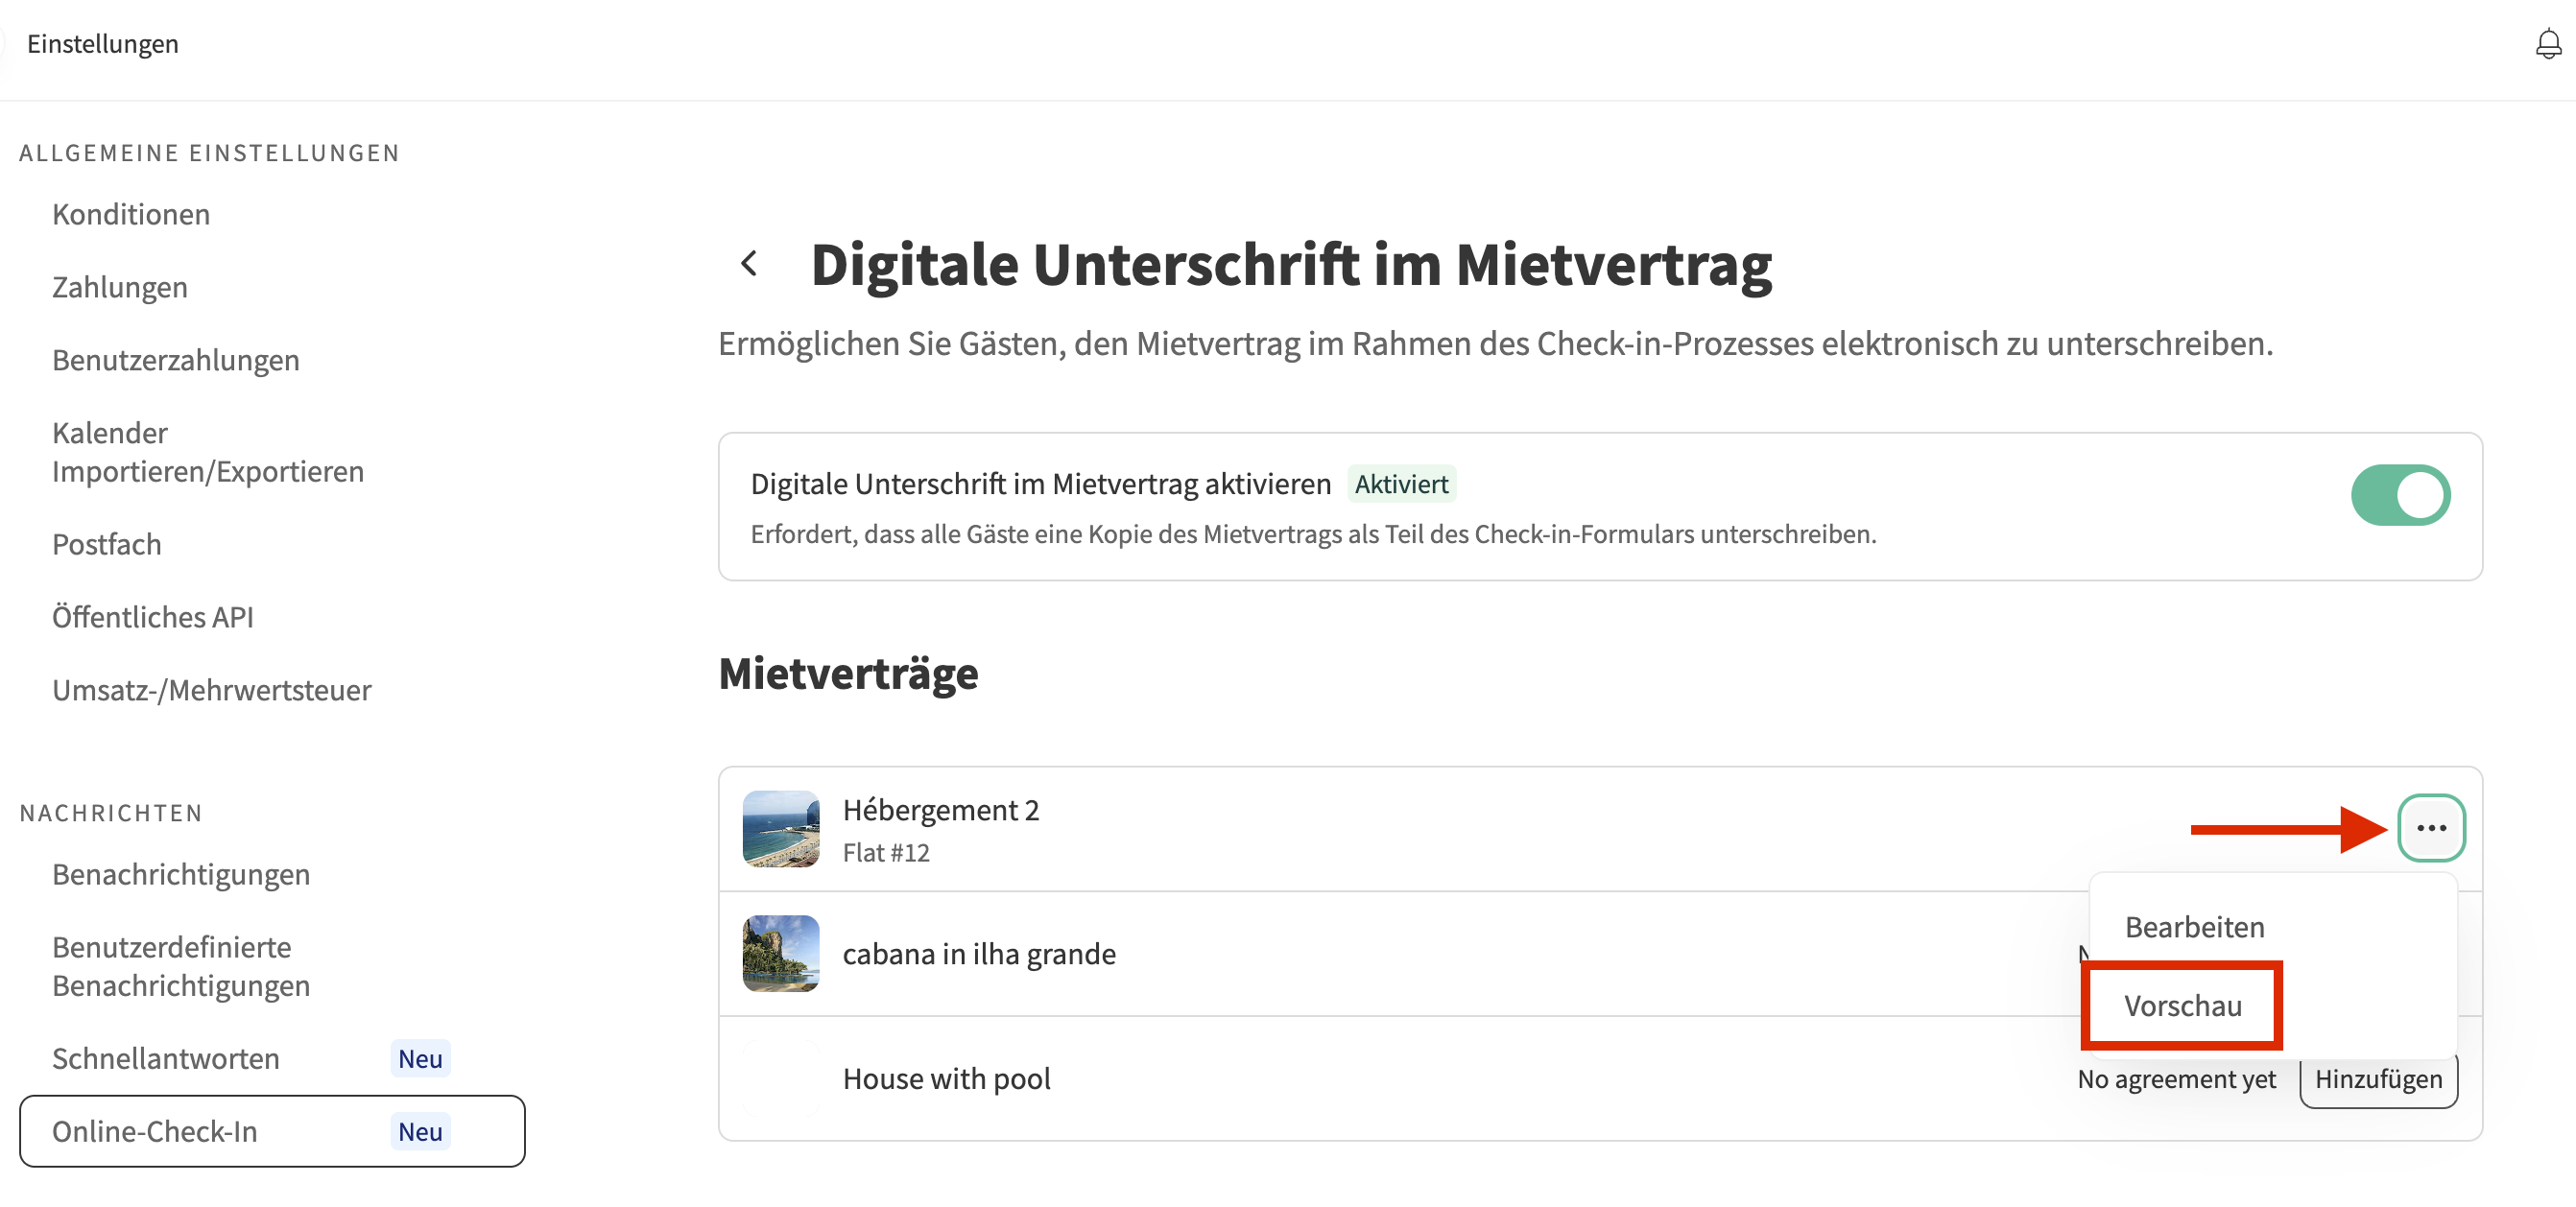This screenshot has width=2576, height=1207.
Task: Go to Zahlungen settings
Action: pyautogui.click(x=120, y=287)
